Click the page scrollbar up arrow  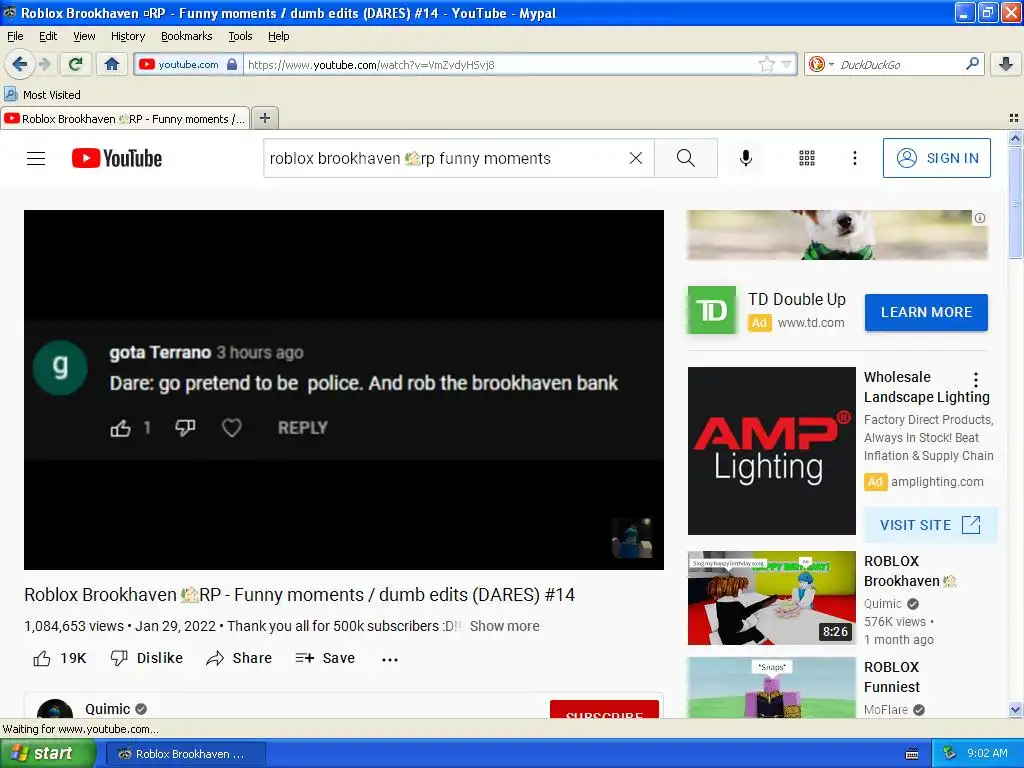pos(1015,138)
